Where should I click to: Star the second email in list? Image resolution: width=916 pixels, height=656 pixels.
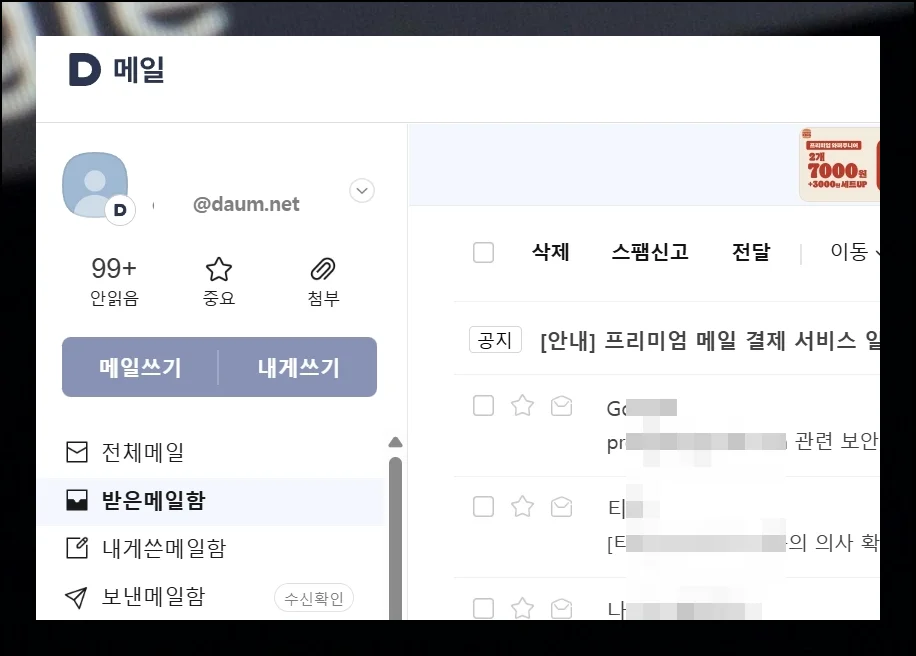(522, 506)
